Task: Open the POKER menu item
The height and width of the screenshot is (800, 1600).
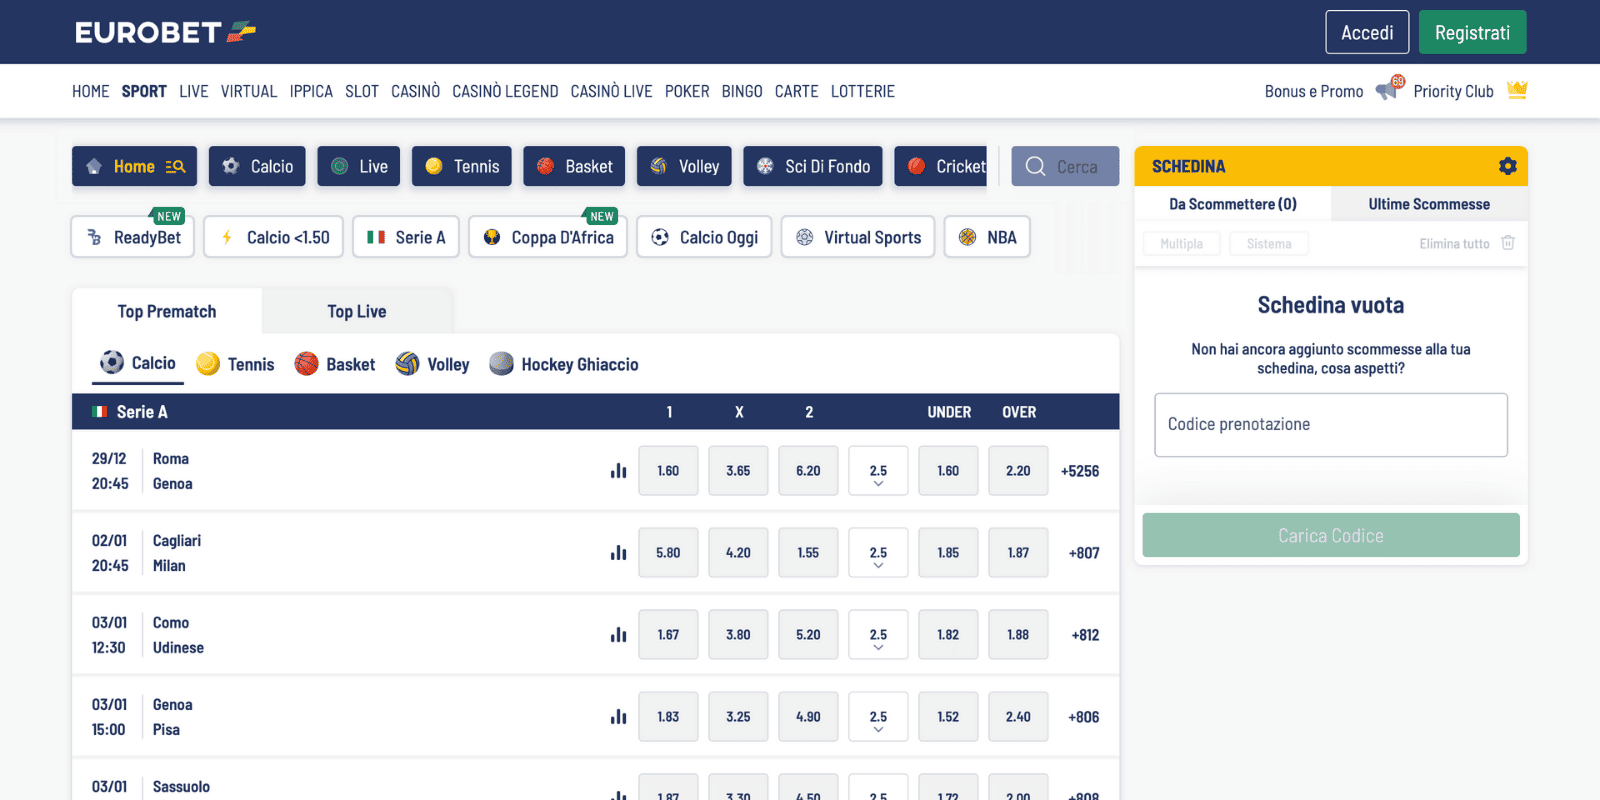Action: [687, 91]
